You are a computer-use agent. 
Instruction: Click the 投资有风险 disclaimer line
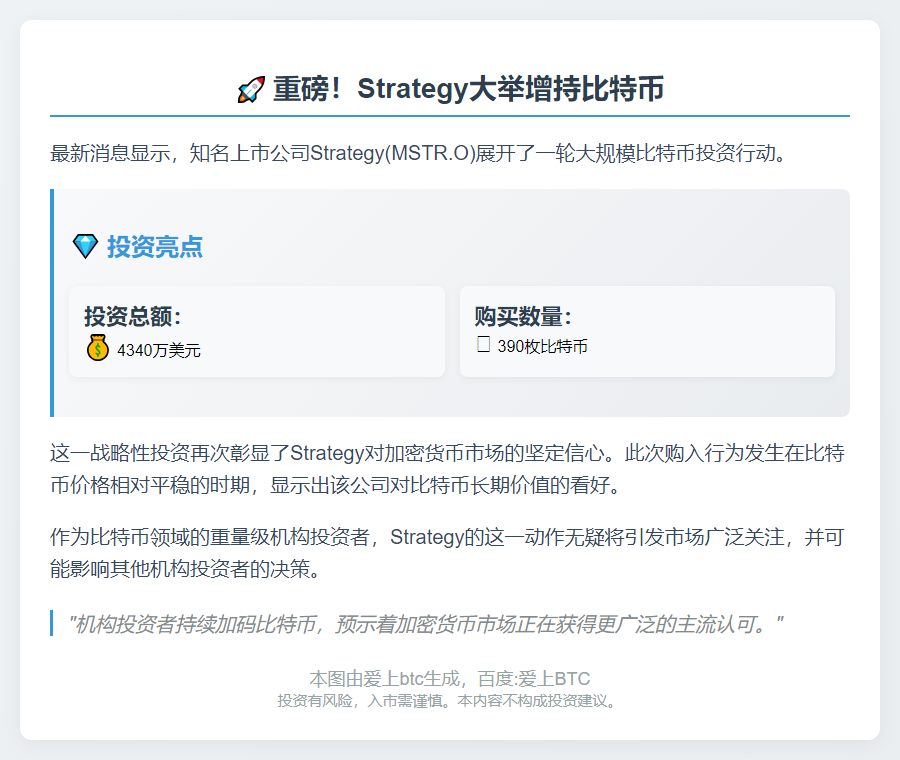tap(449, 701)
